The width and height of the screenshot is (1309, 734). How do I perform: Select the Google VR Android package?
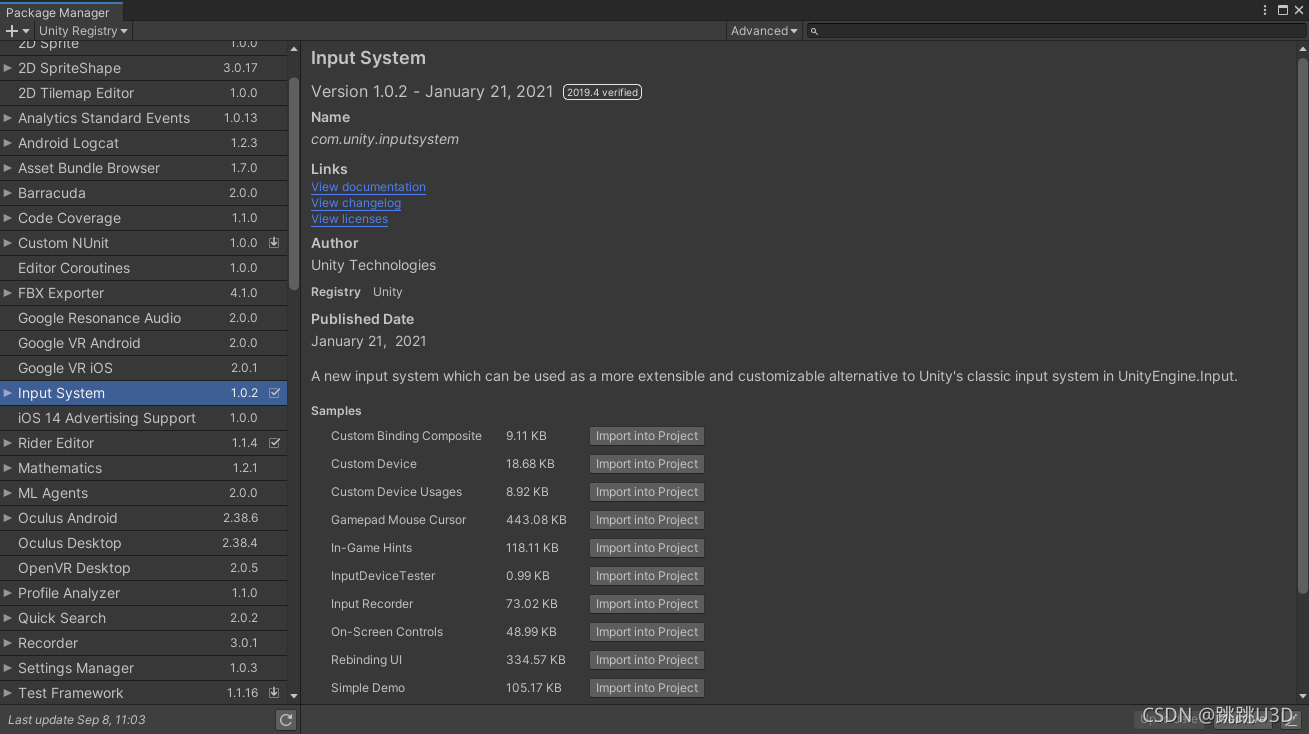(143, 343)
